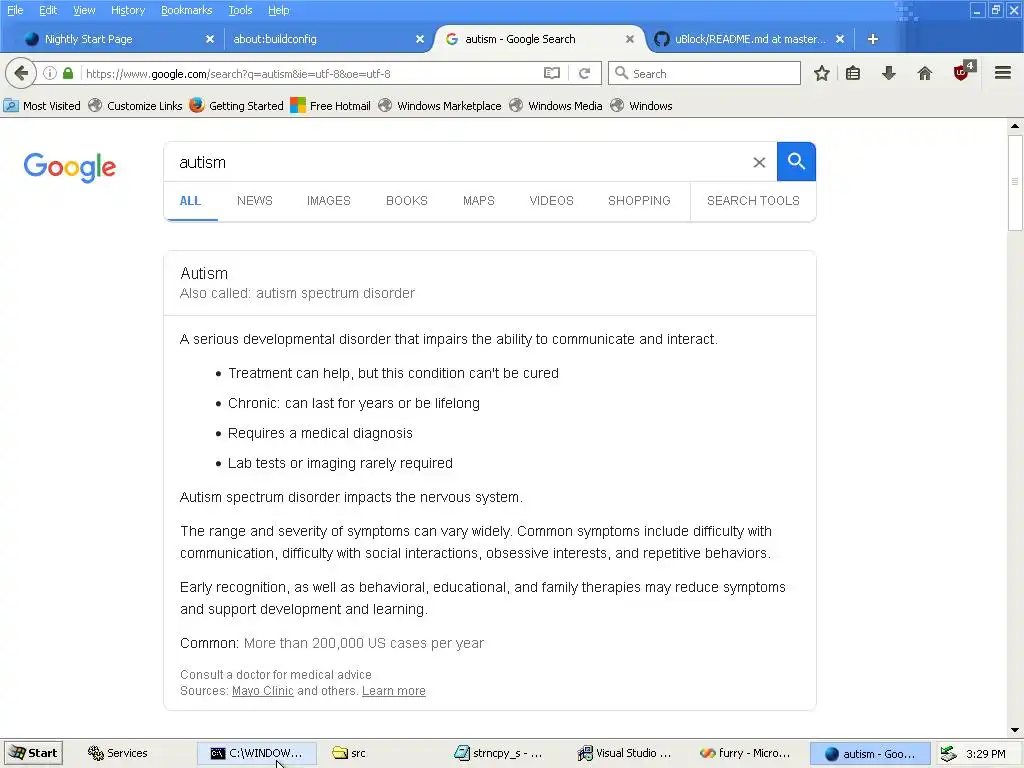Viewport: 1024px width, 768px height.
Task: Open the View menu
Action: click(84, 10)
